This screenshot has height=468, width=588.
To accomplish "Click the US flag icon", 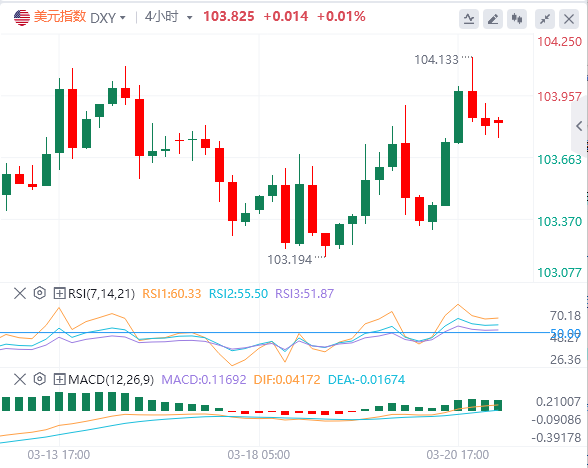I will (22, 17).
